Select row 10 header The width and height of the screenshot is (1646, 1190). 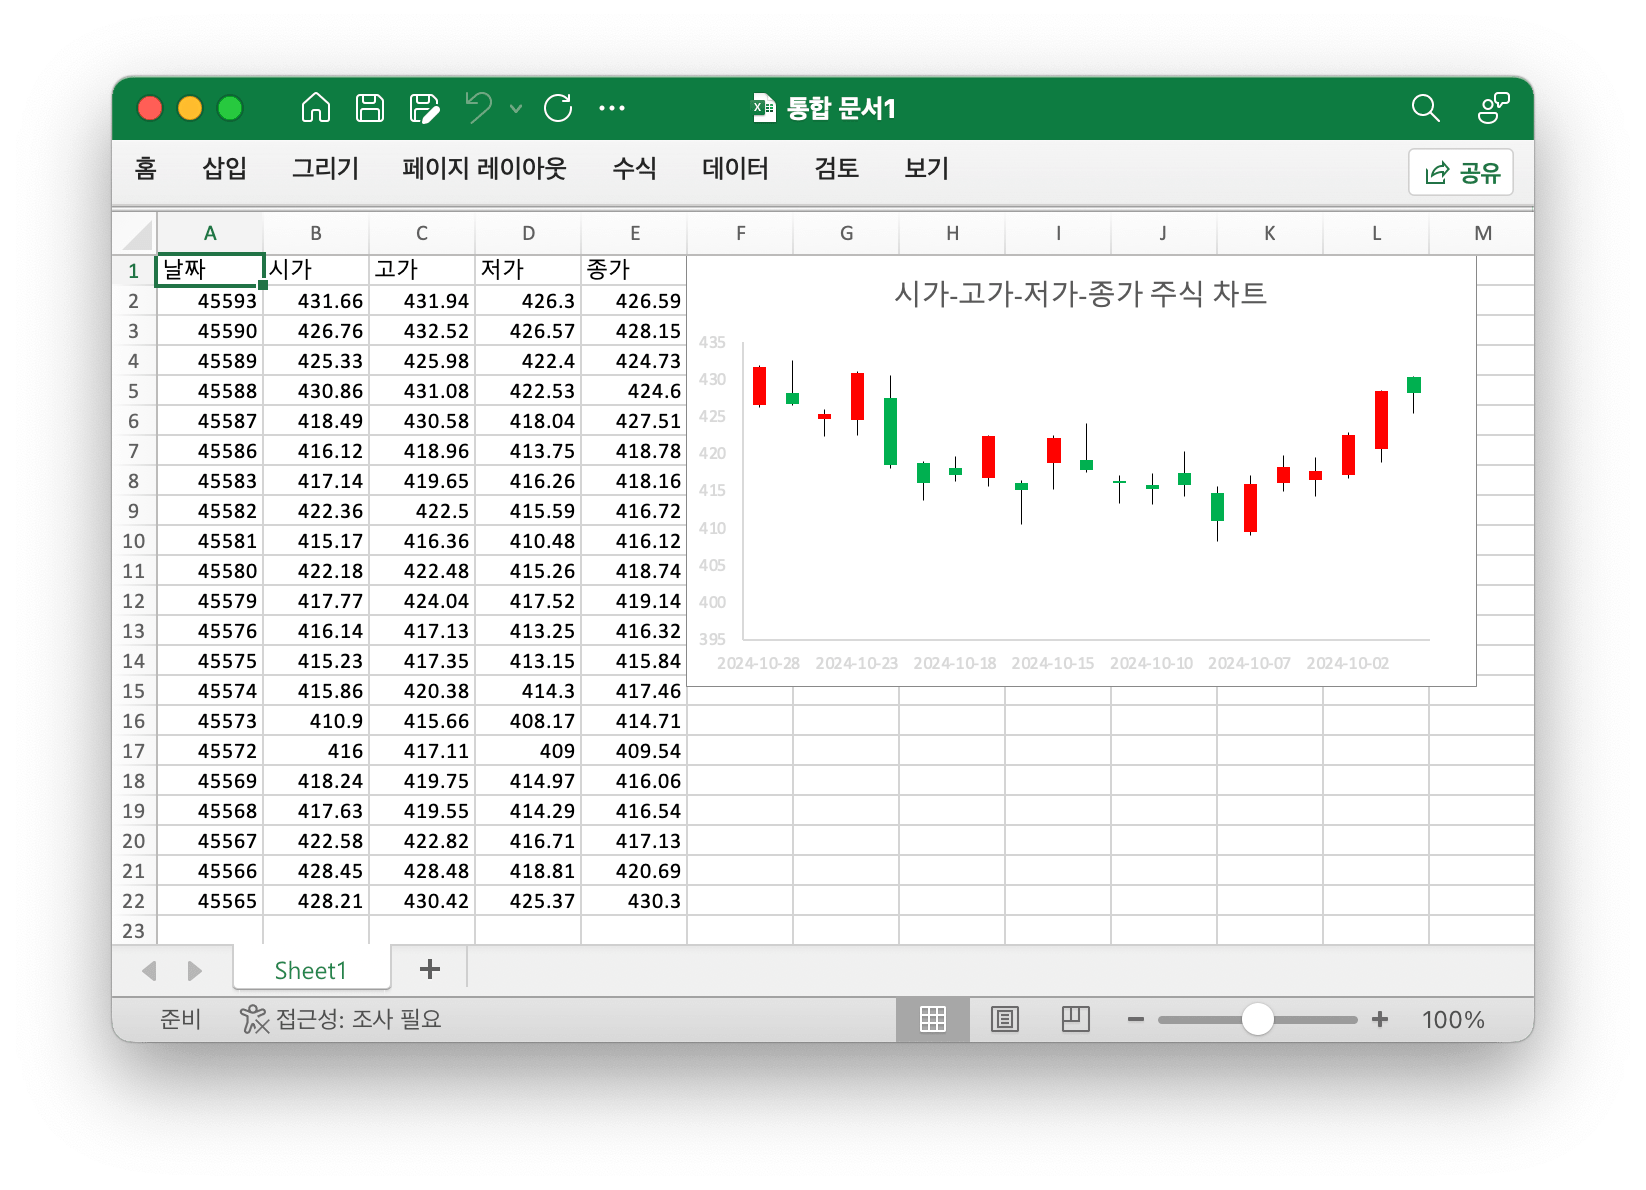click(x=134, y=541)
